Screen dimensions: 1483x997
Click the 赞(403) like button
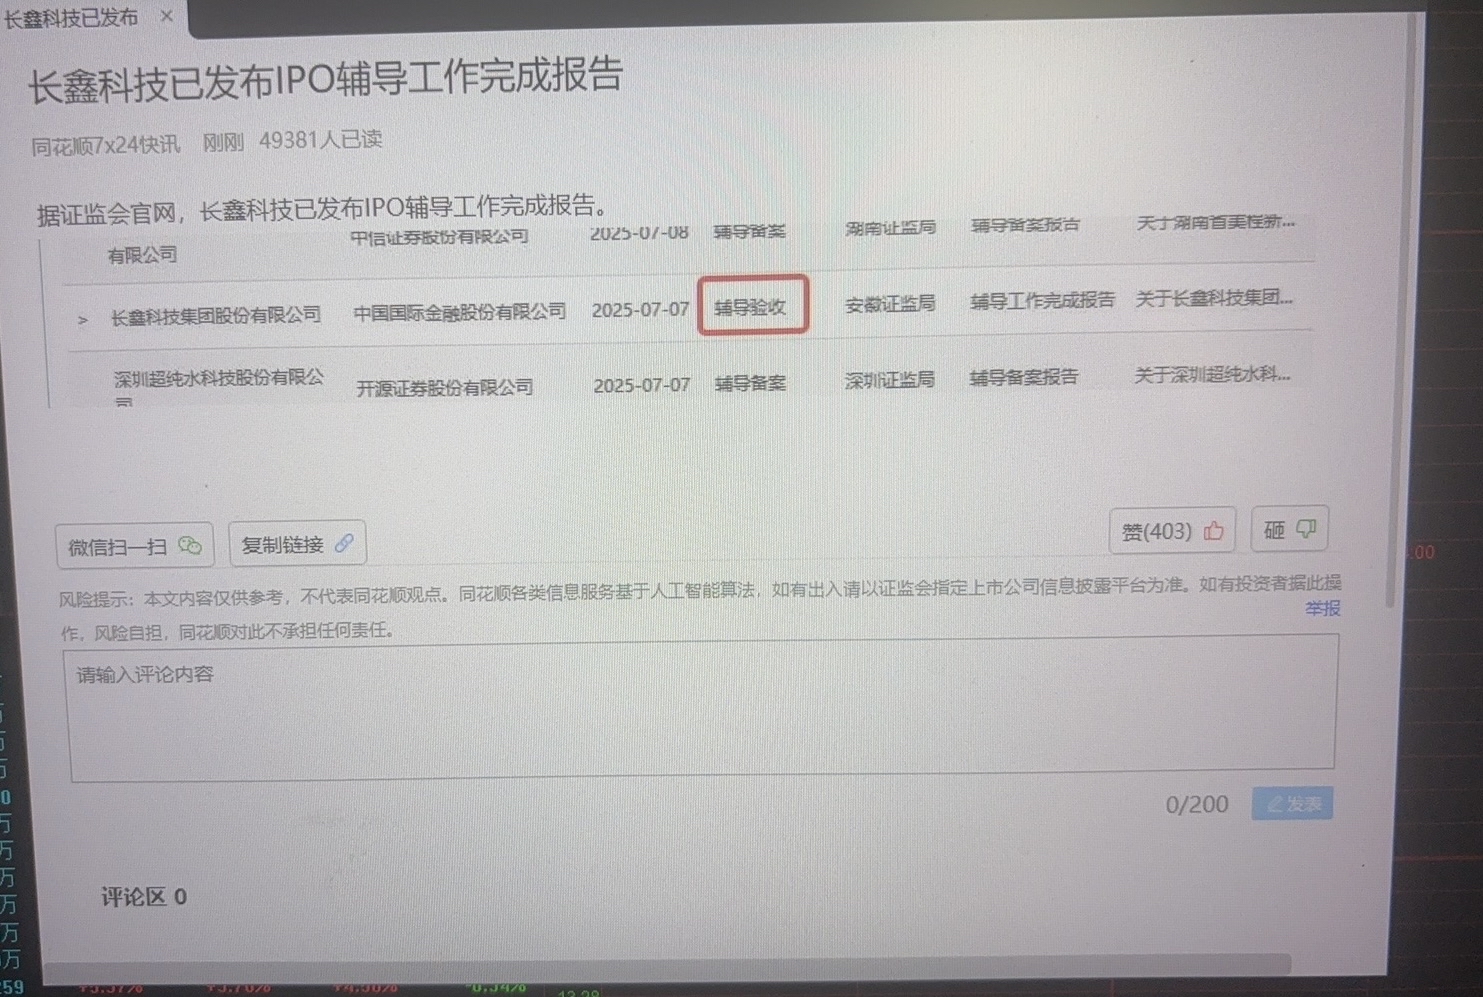(x=1172, y=531)
